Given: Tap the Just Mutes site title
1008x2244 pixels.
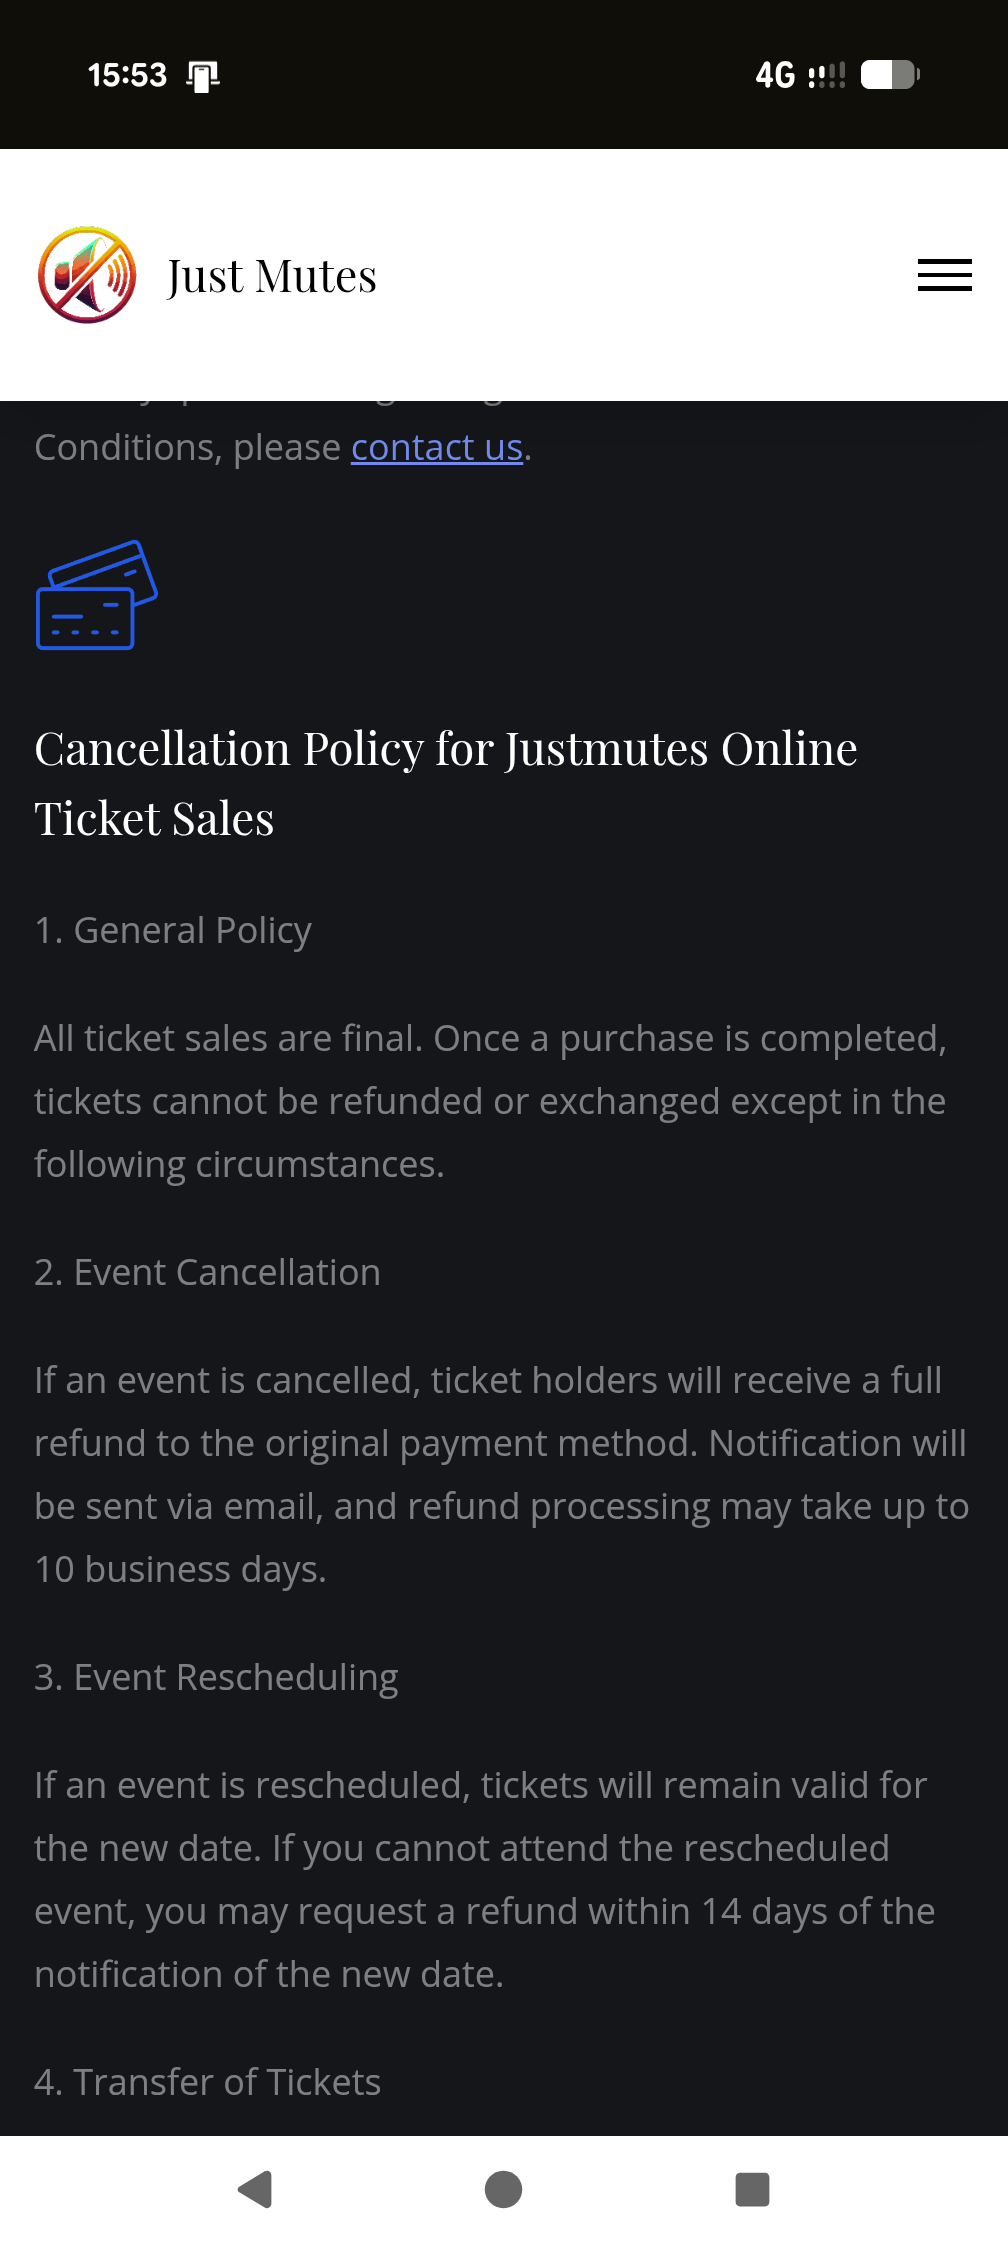Looking at the screenshot, I should point(271,276).
